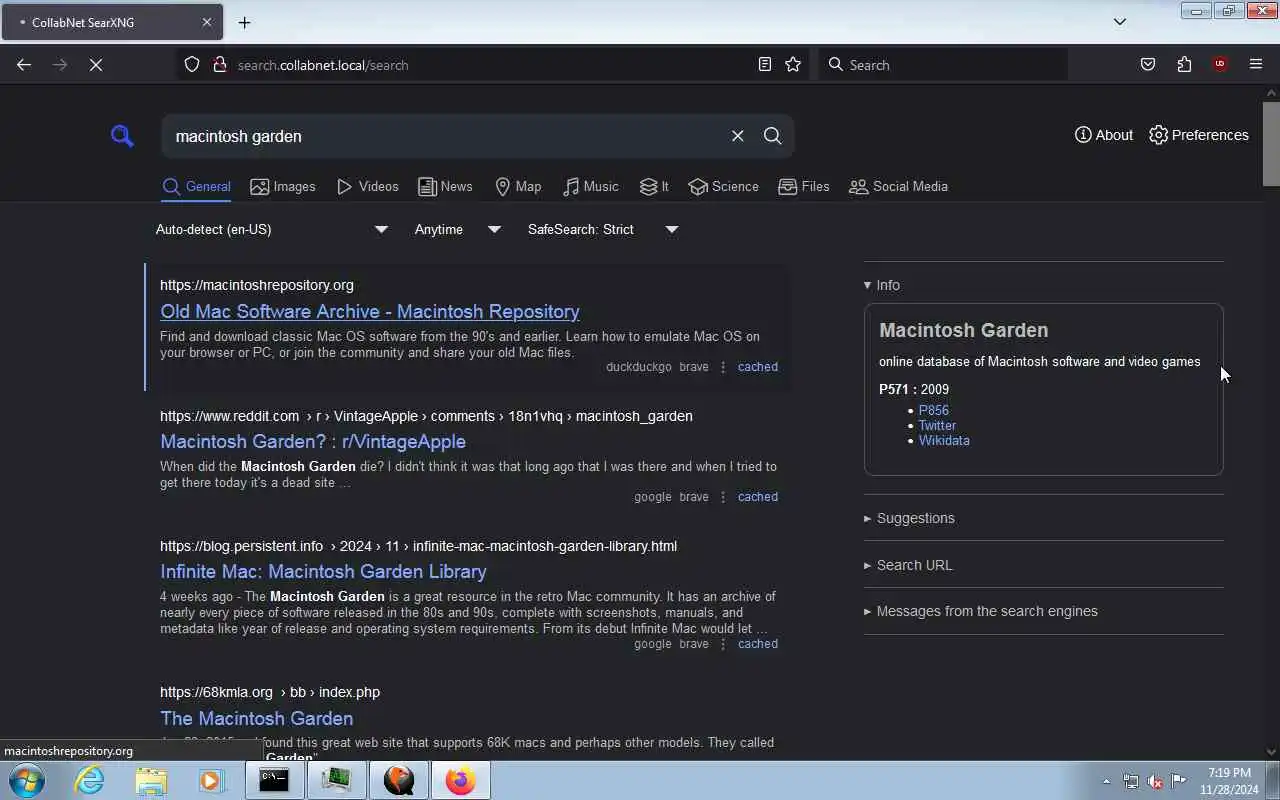
Task: Click the muted volume tray icon
Action: click(1155, 782)
